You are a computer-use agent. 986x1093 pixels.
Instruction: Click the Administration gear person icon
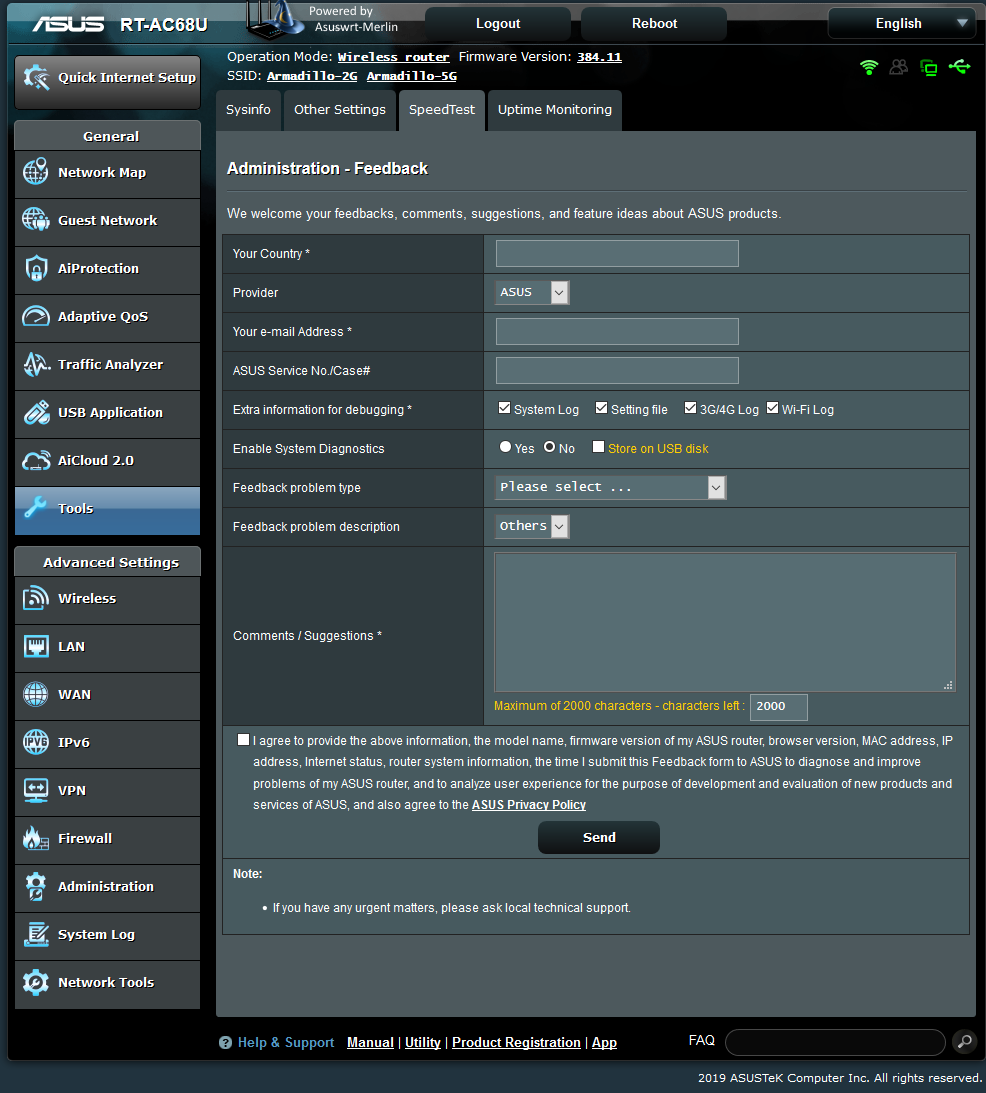pos(36,887)
